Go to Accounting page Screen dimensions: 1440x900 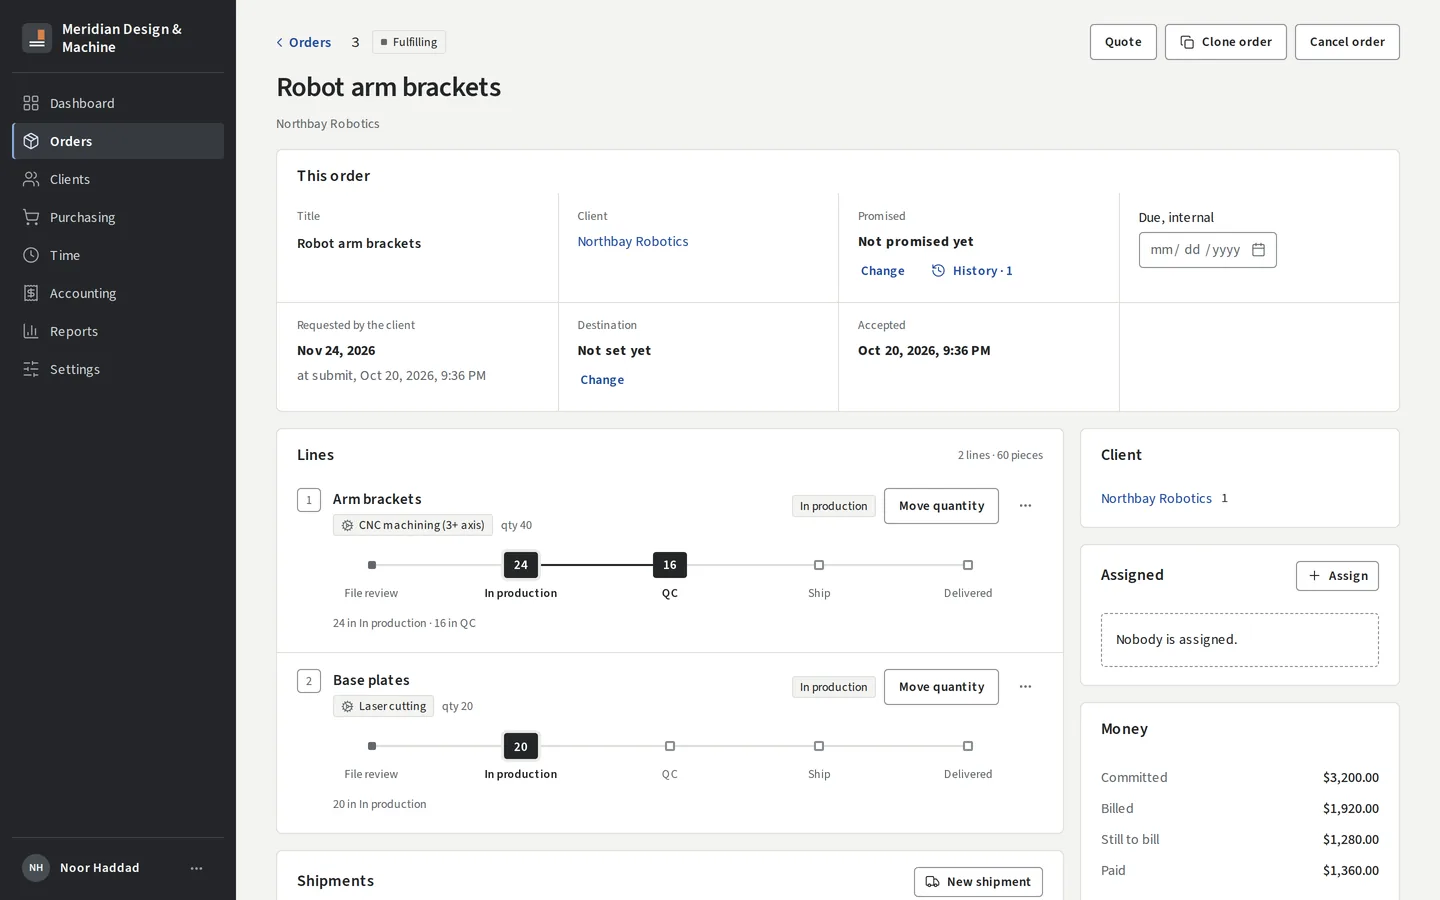point(118,293)
